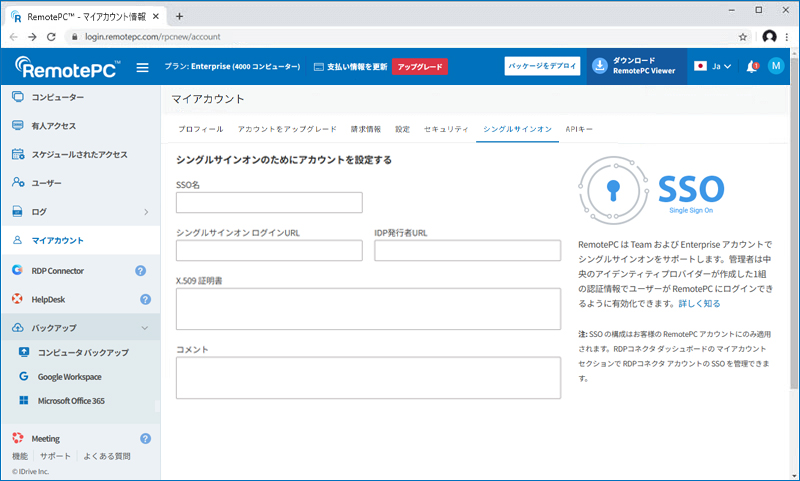Open the 請求情報 tab
The image size is (800, 481).
coord(366,129)
